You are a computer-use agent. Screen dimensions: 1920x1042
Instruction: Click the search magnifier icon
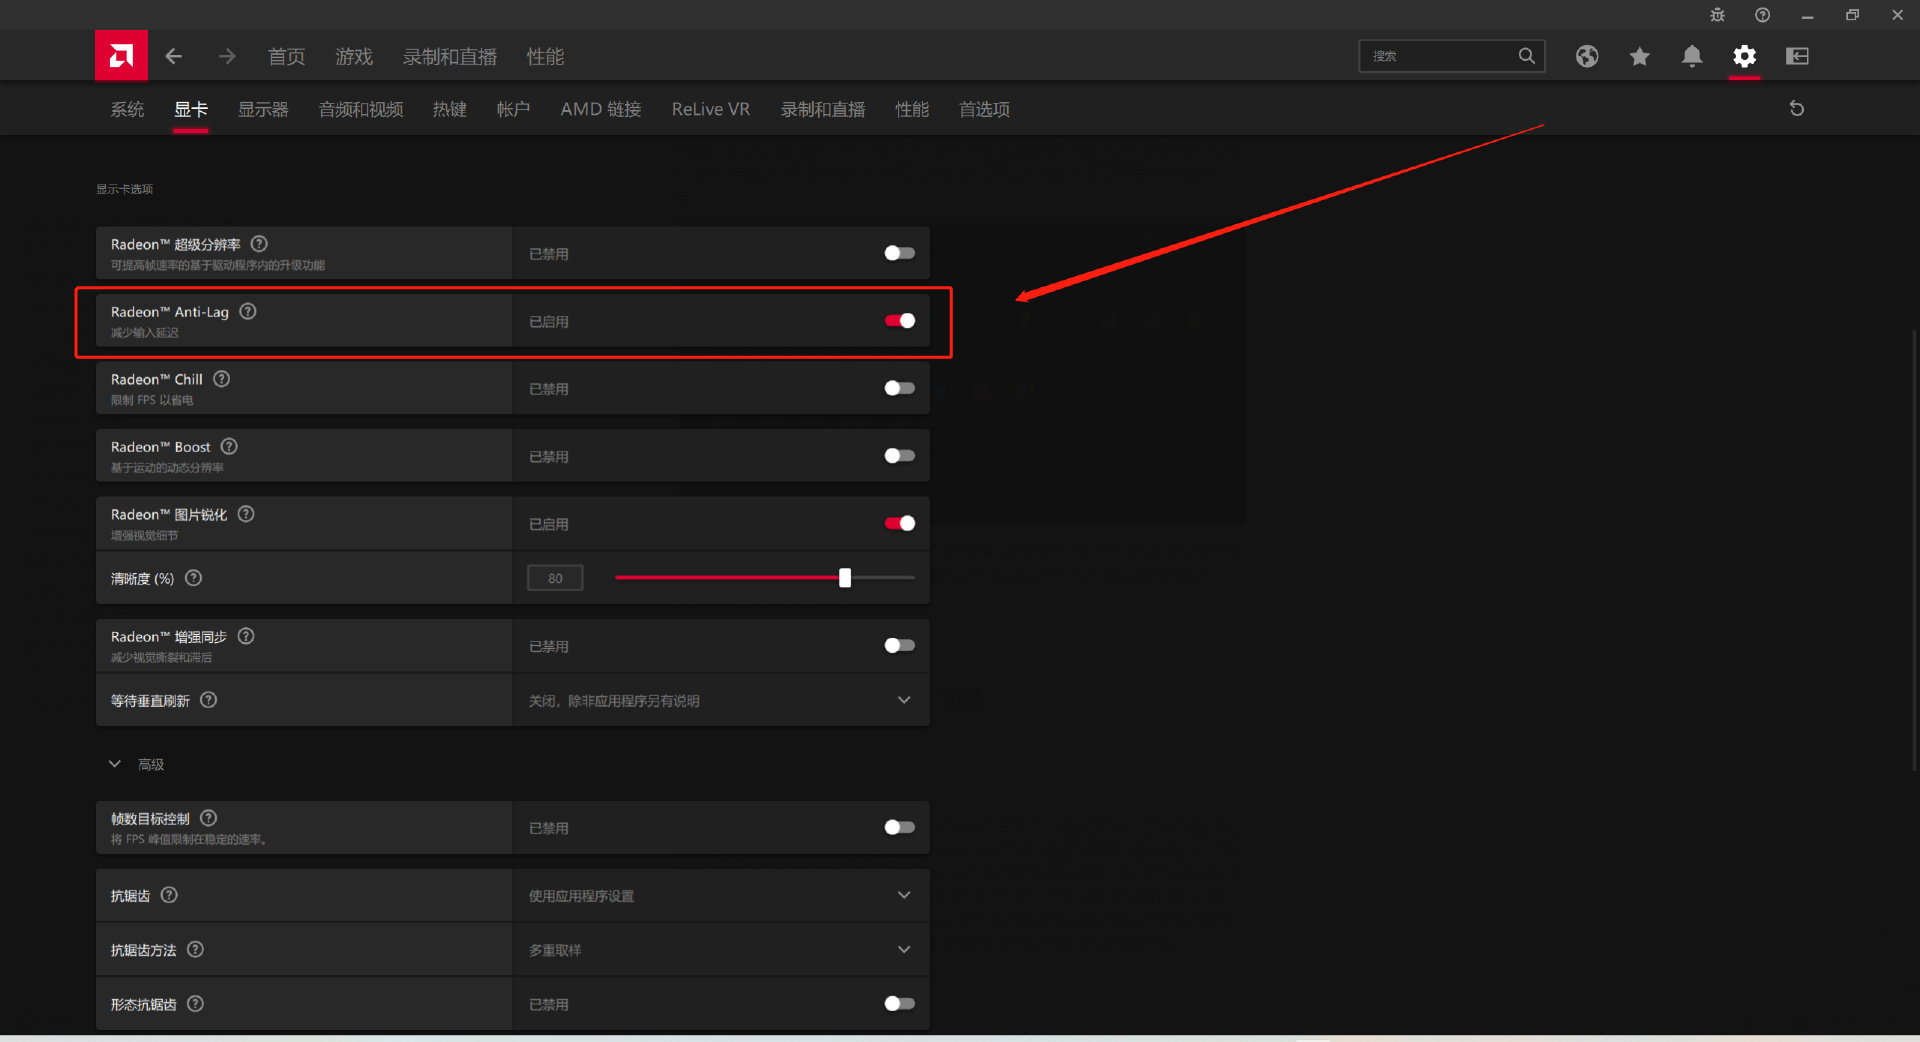tap(1526, 56)
